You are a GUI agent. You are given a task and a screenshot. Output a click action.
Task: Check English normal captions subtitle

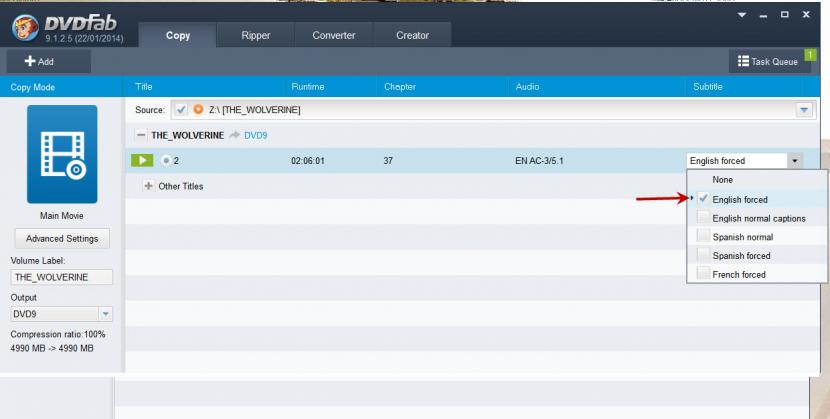[x=703, y=218]
